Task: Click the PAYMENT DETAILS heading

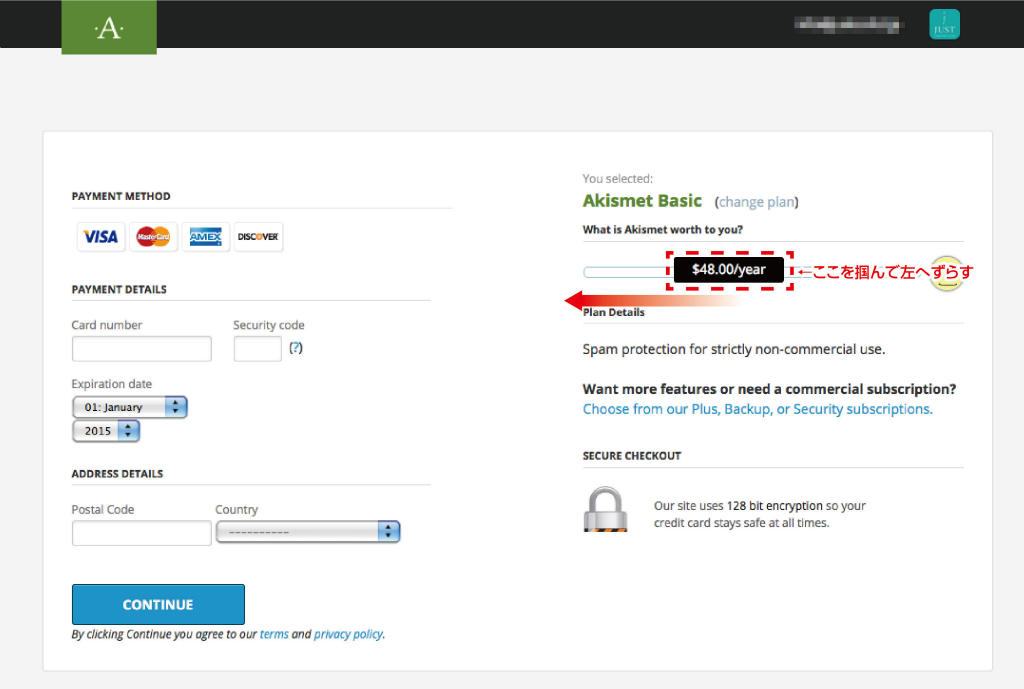Action: point(119,289)
